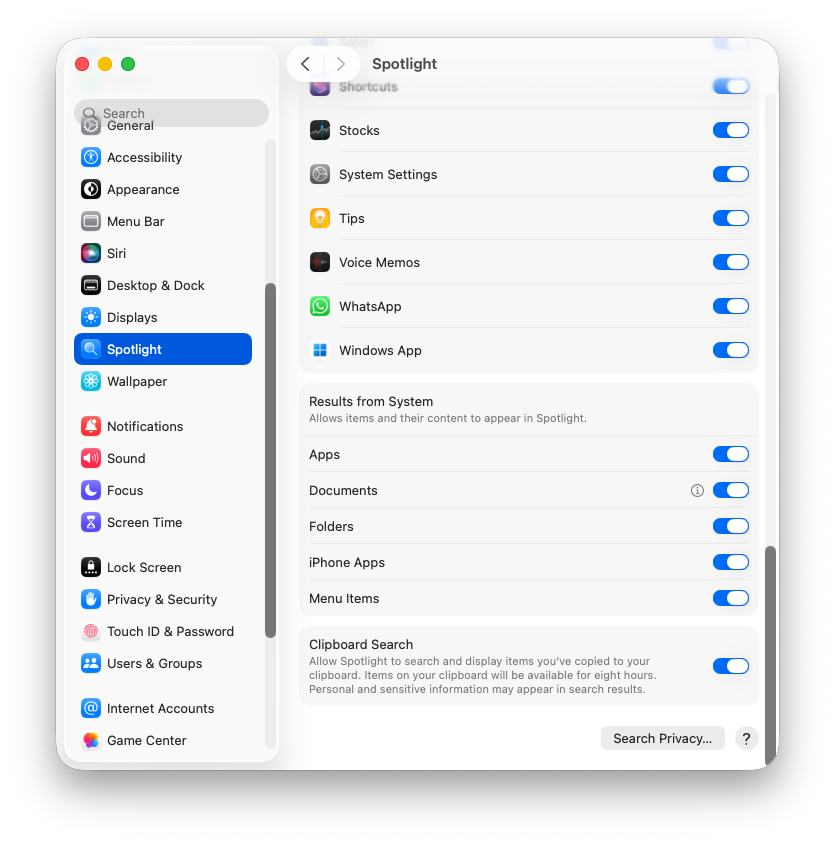Click the WhatsApp app icon

[320, 306]
